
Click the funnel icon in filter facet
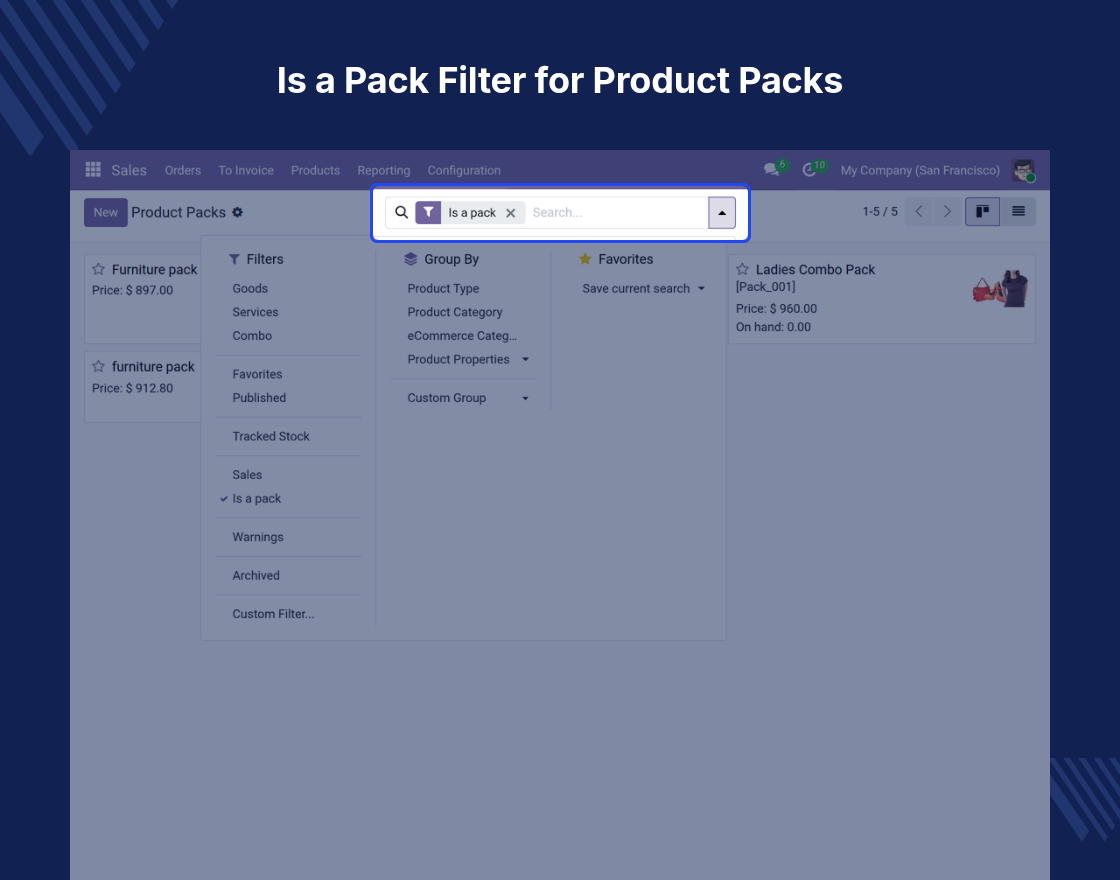click(428, 212)
